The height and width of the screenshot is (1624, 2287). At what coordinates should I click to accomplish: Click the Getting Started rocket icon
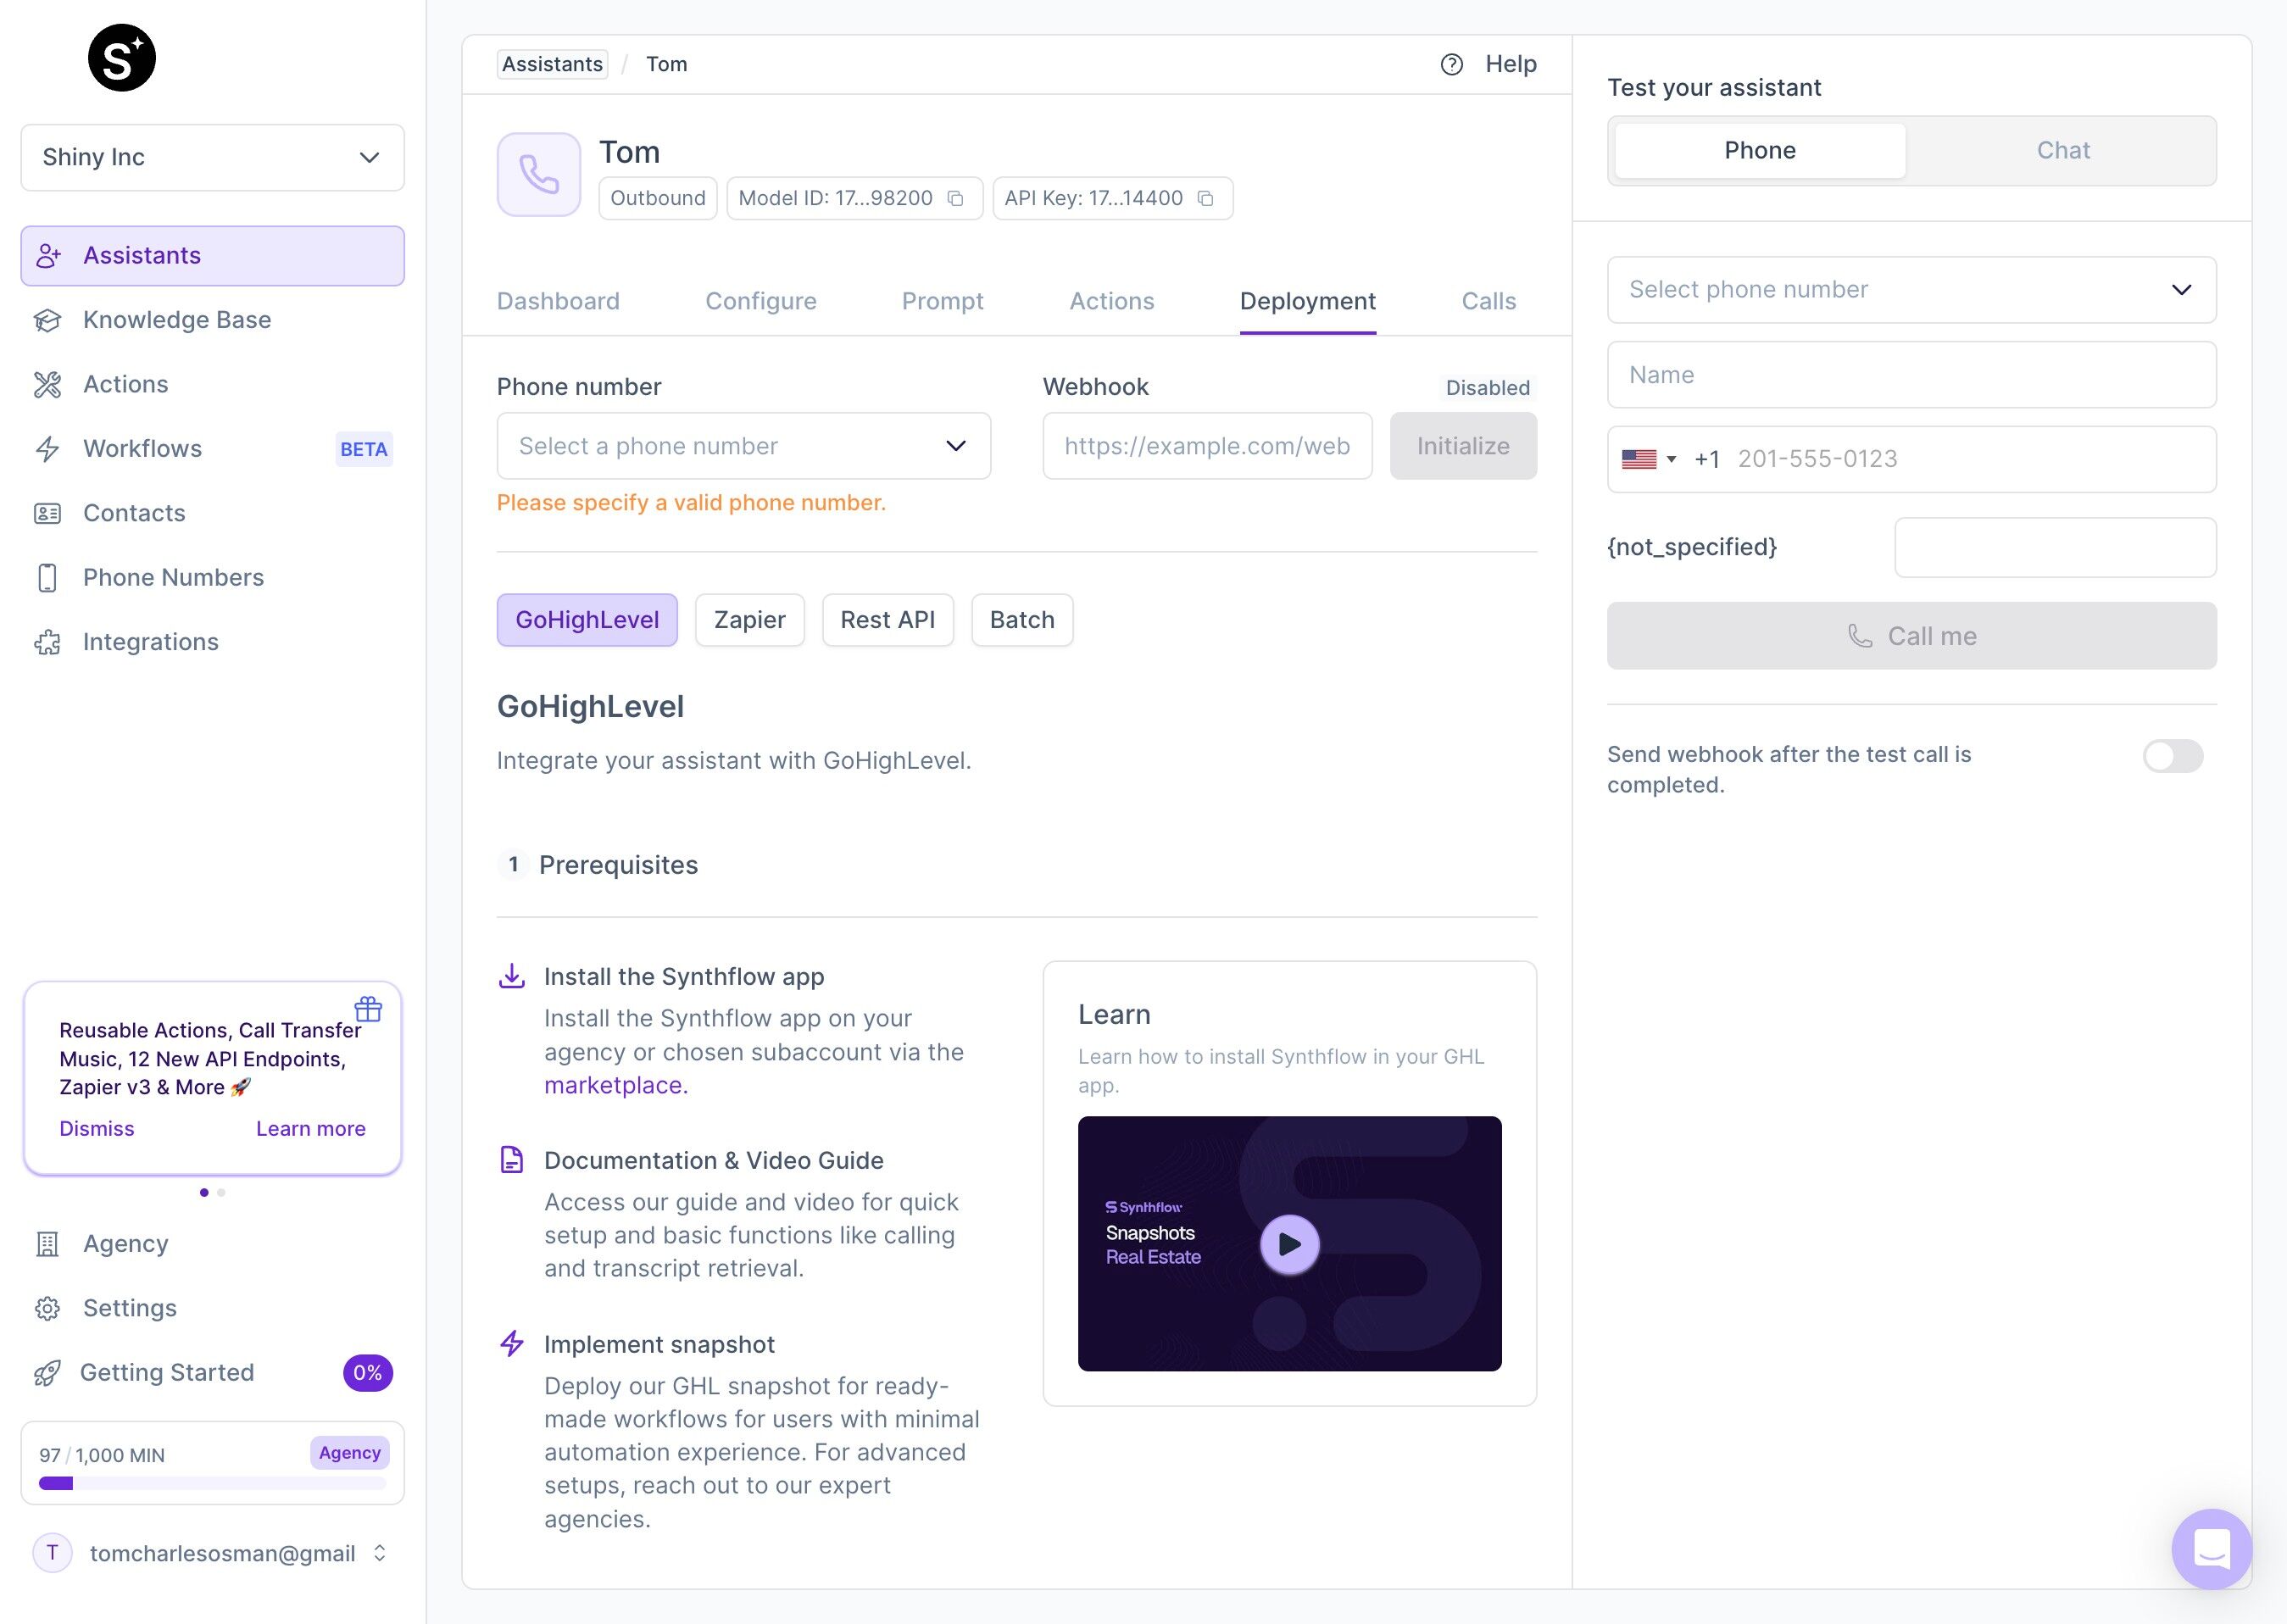pyautogui.click(x=47, y=1372)
